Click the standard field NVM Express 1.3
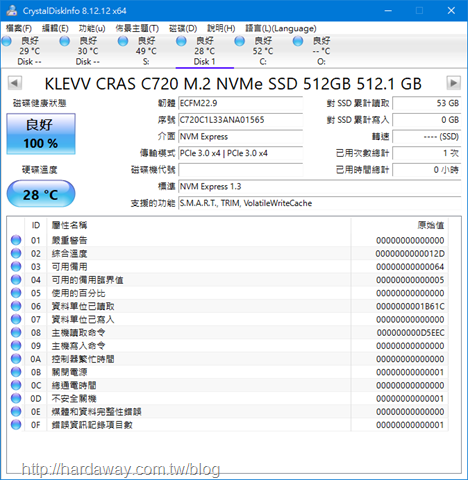 320,187
